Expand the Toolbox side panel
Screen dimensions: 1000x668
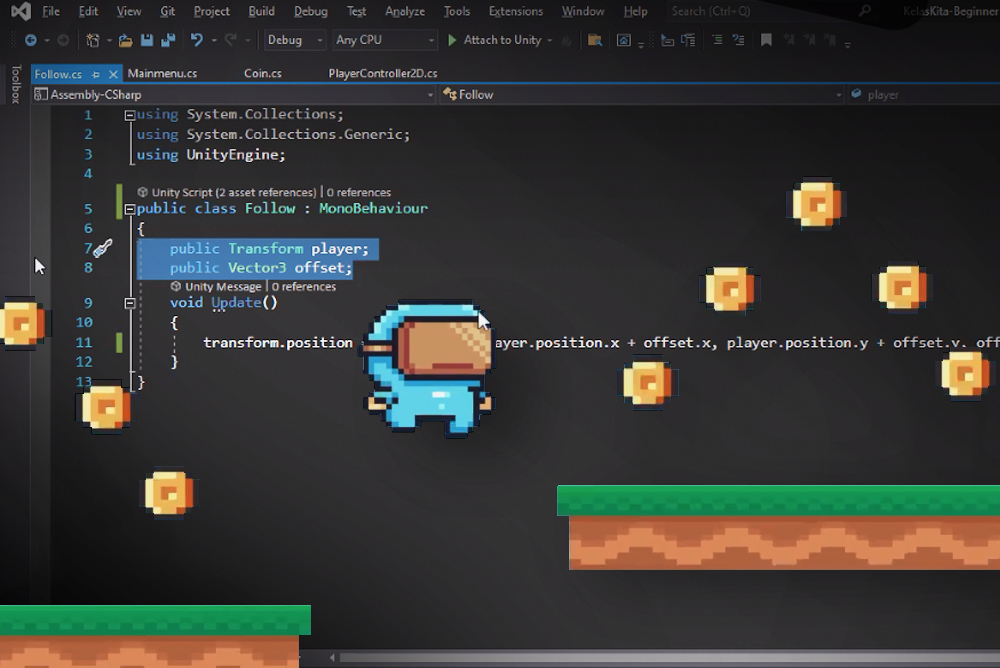[16, 84]
